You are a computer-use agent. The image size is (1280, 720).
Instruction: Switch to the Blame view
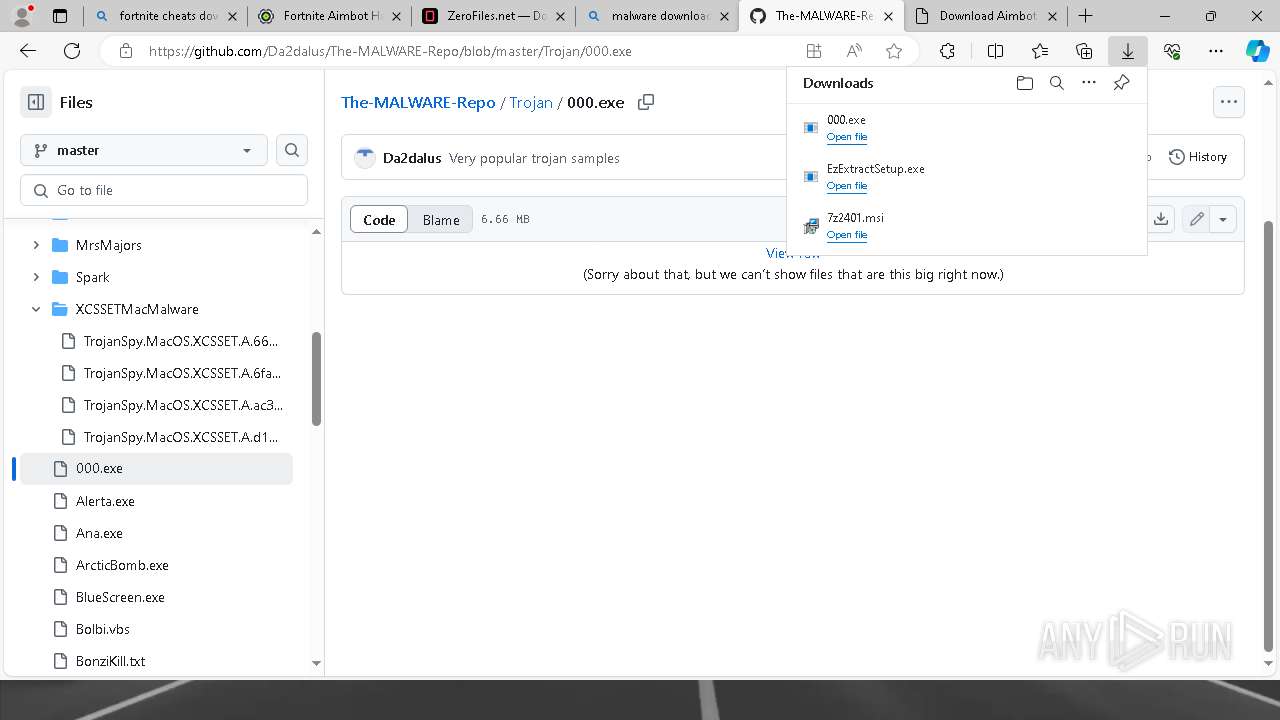[441, 220]
